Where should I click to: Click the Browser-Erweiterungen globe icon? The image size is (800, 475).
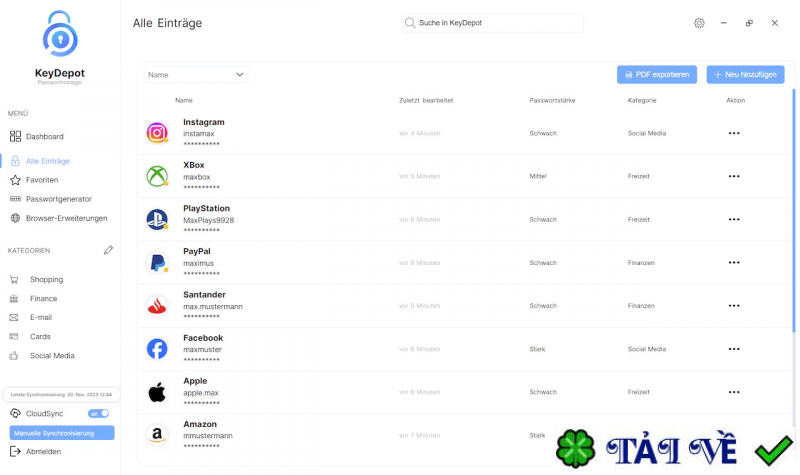pyautogui.click(x=15, y=218)
